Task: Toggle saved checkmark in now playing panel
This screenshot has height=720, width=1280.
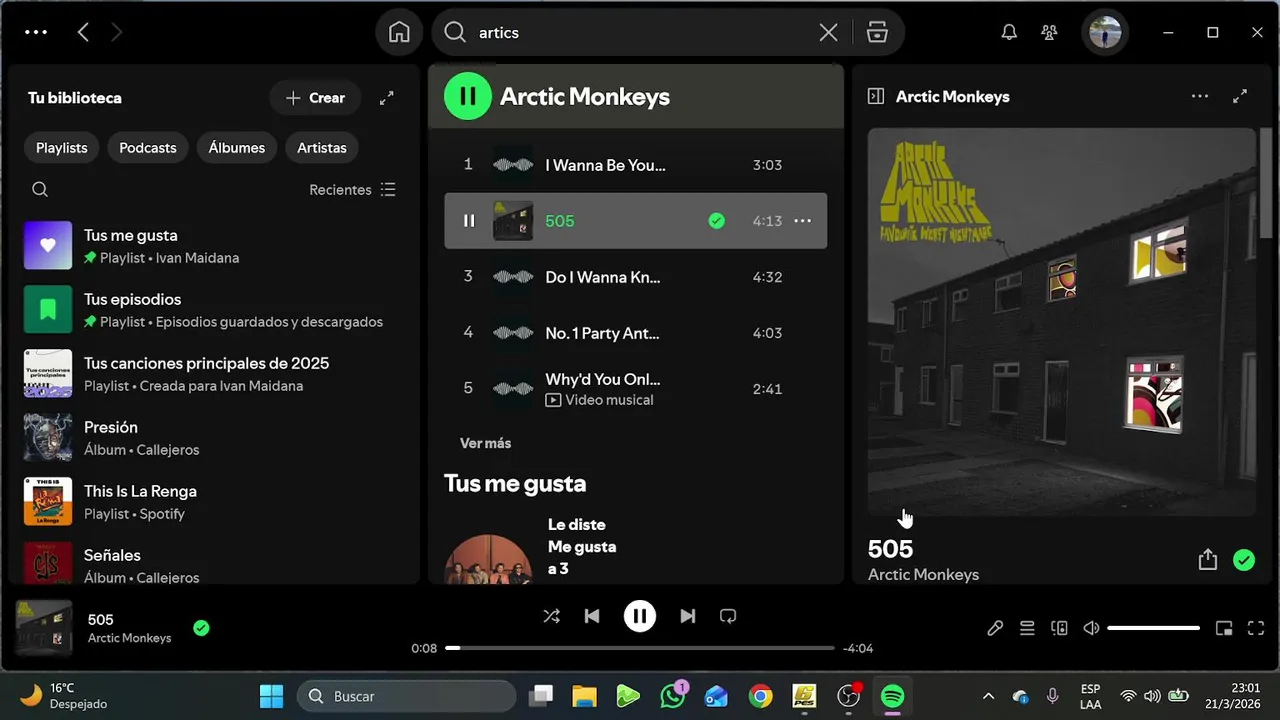Action: [x=1244, y=560]
